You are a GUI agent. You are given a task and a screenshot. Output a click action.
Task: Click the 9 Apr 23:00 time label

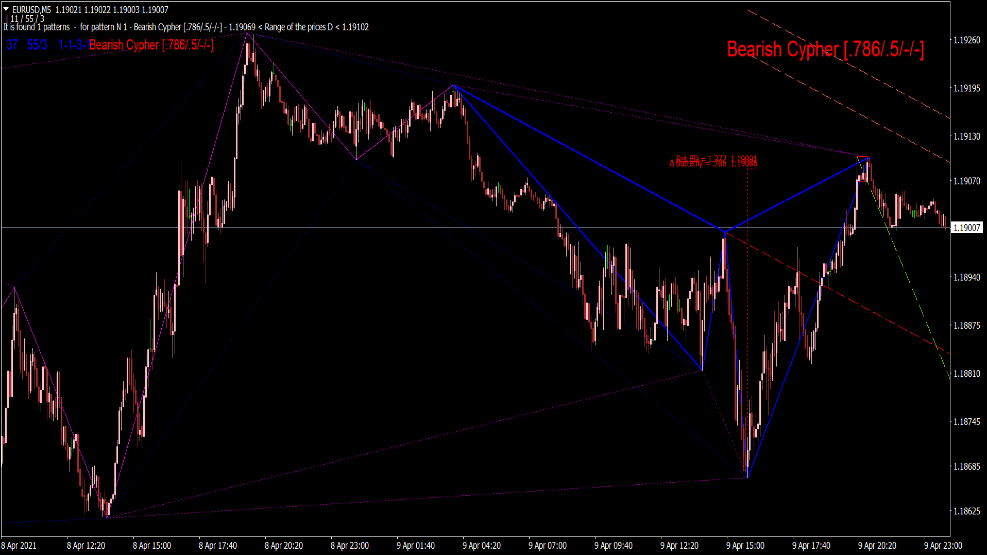[x=942, y=546]
